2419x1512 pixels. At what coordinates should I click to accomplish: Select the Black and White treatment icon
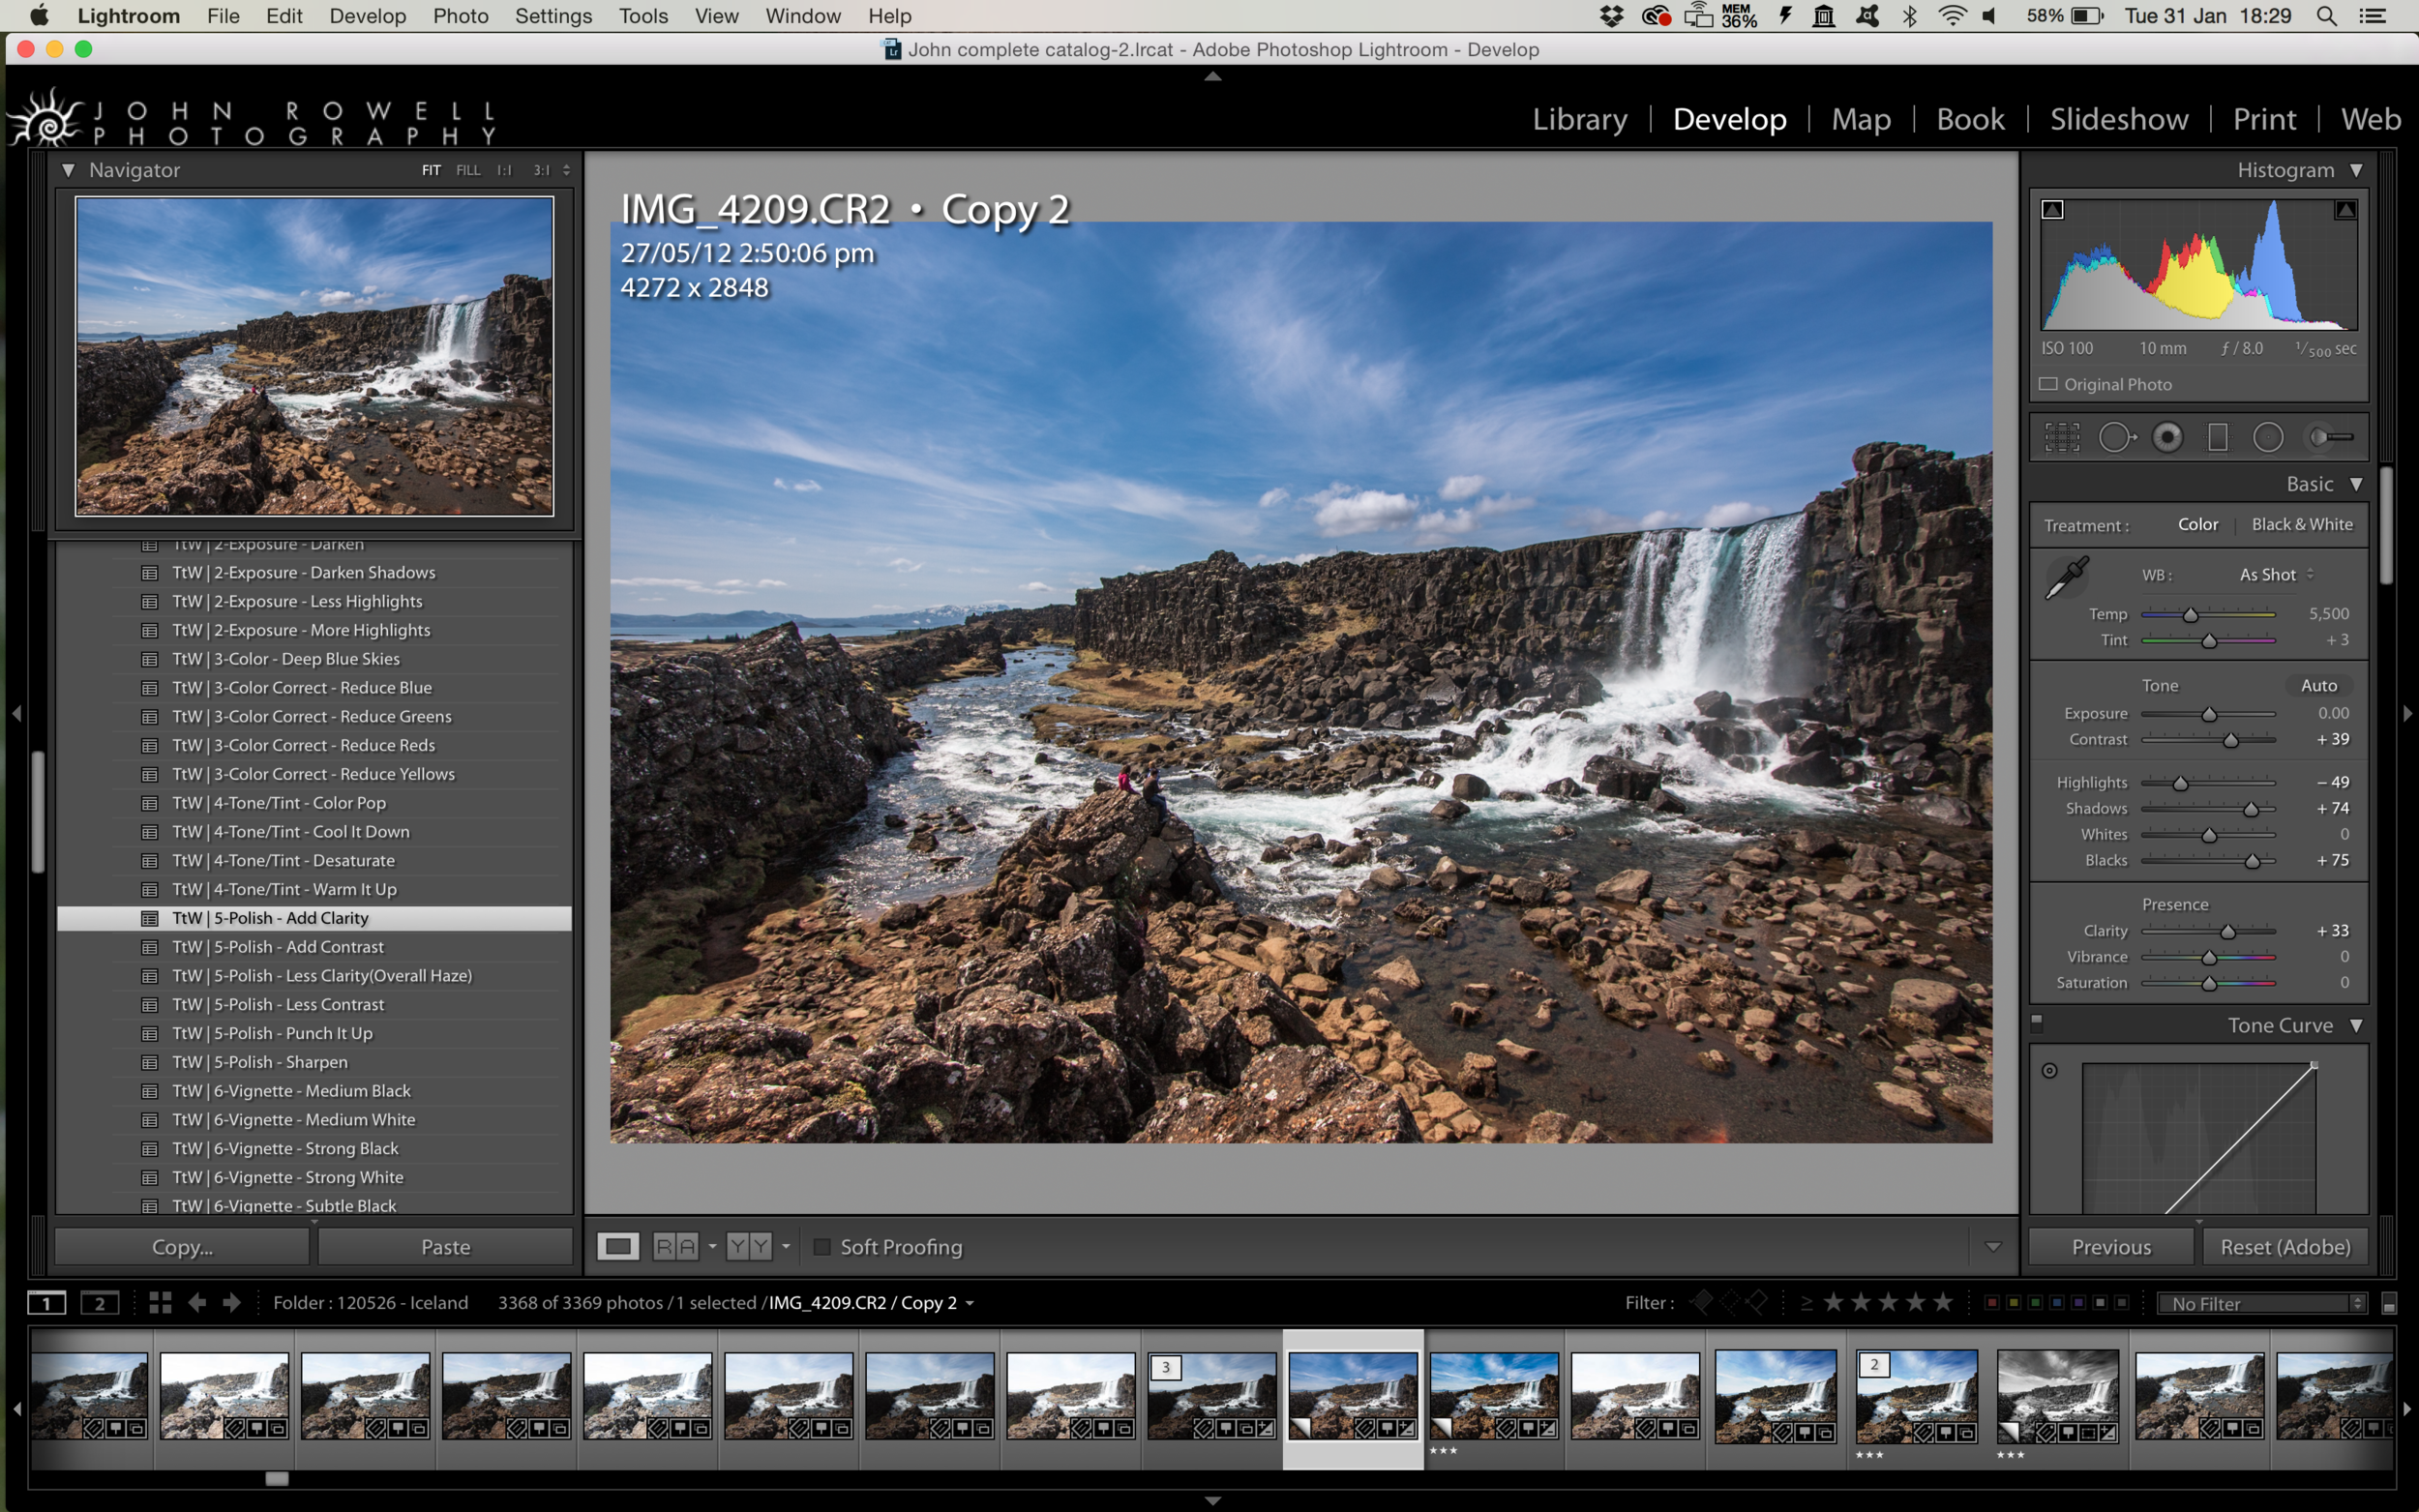[x=2299, y=522]
